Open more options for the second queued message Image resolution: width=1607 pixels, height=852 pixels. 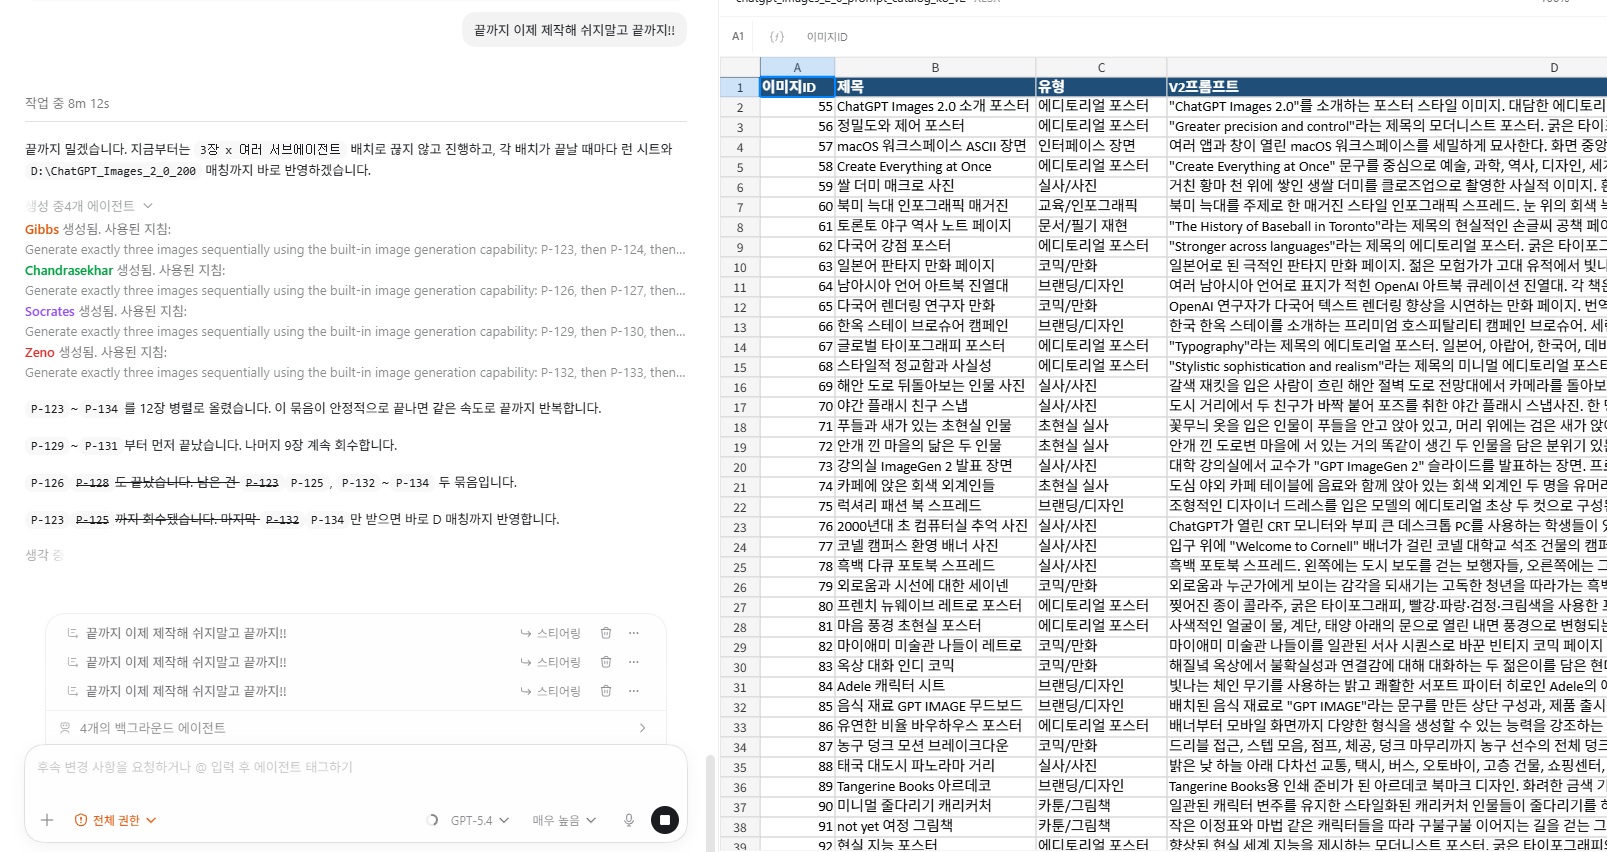tap(634, 662)
